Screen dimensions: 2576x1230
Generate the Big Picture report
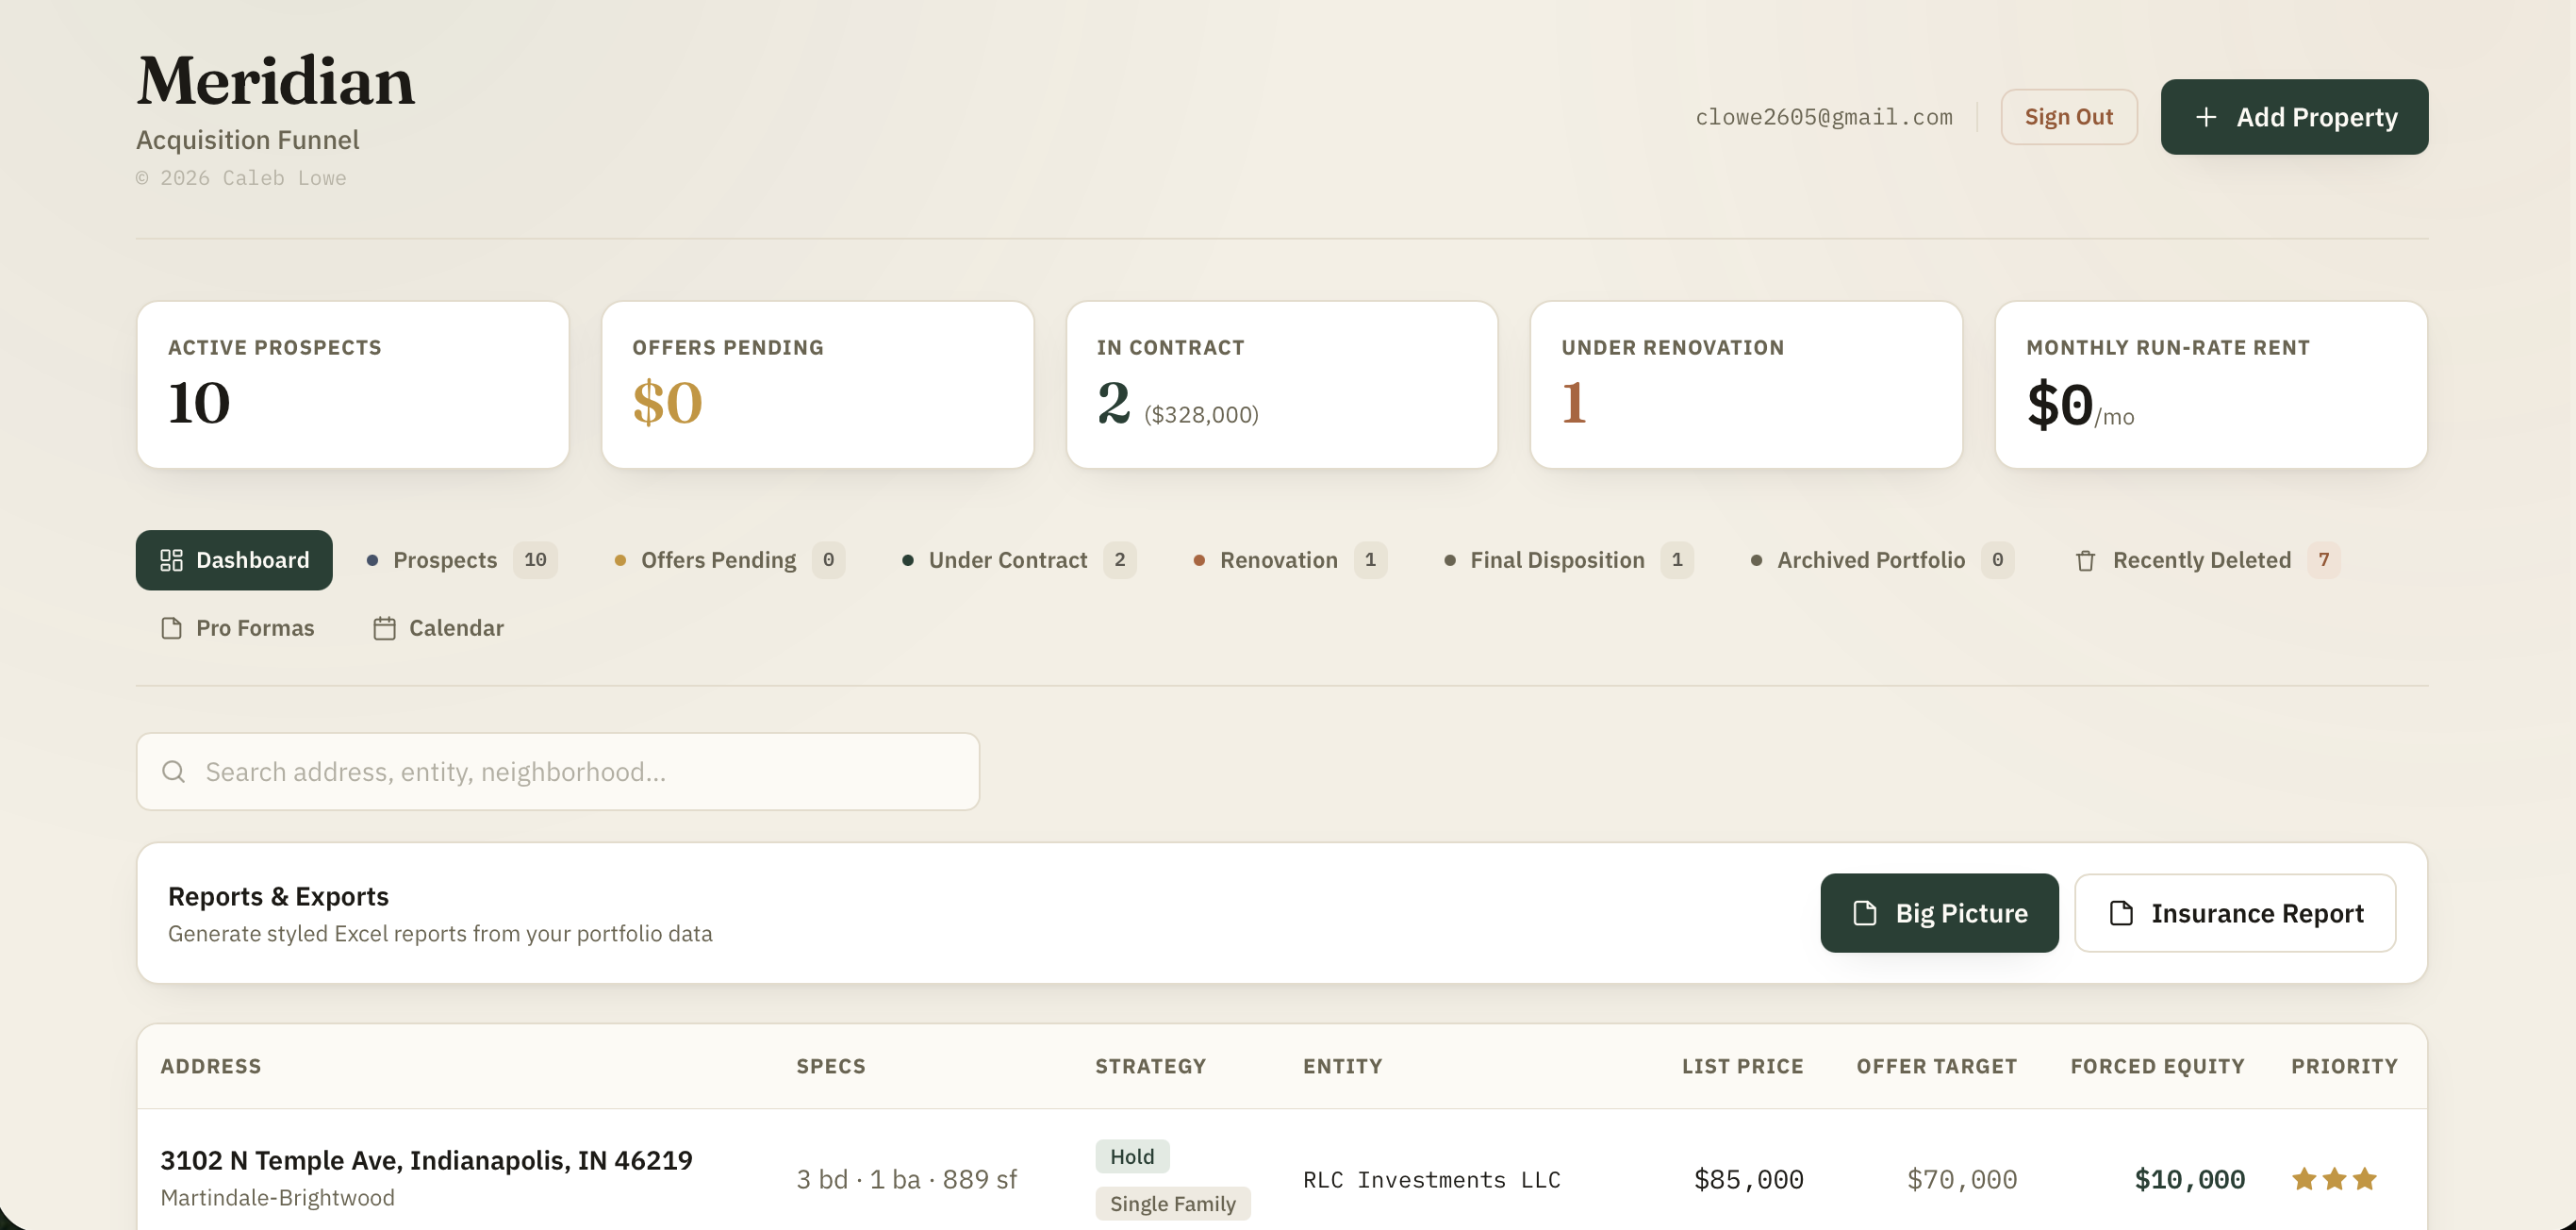click(1939, 913)
